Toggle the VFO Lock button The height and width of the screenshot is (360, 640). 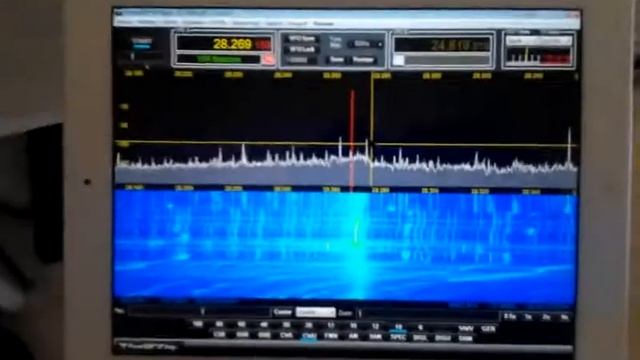pos(302,49)
